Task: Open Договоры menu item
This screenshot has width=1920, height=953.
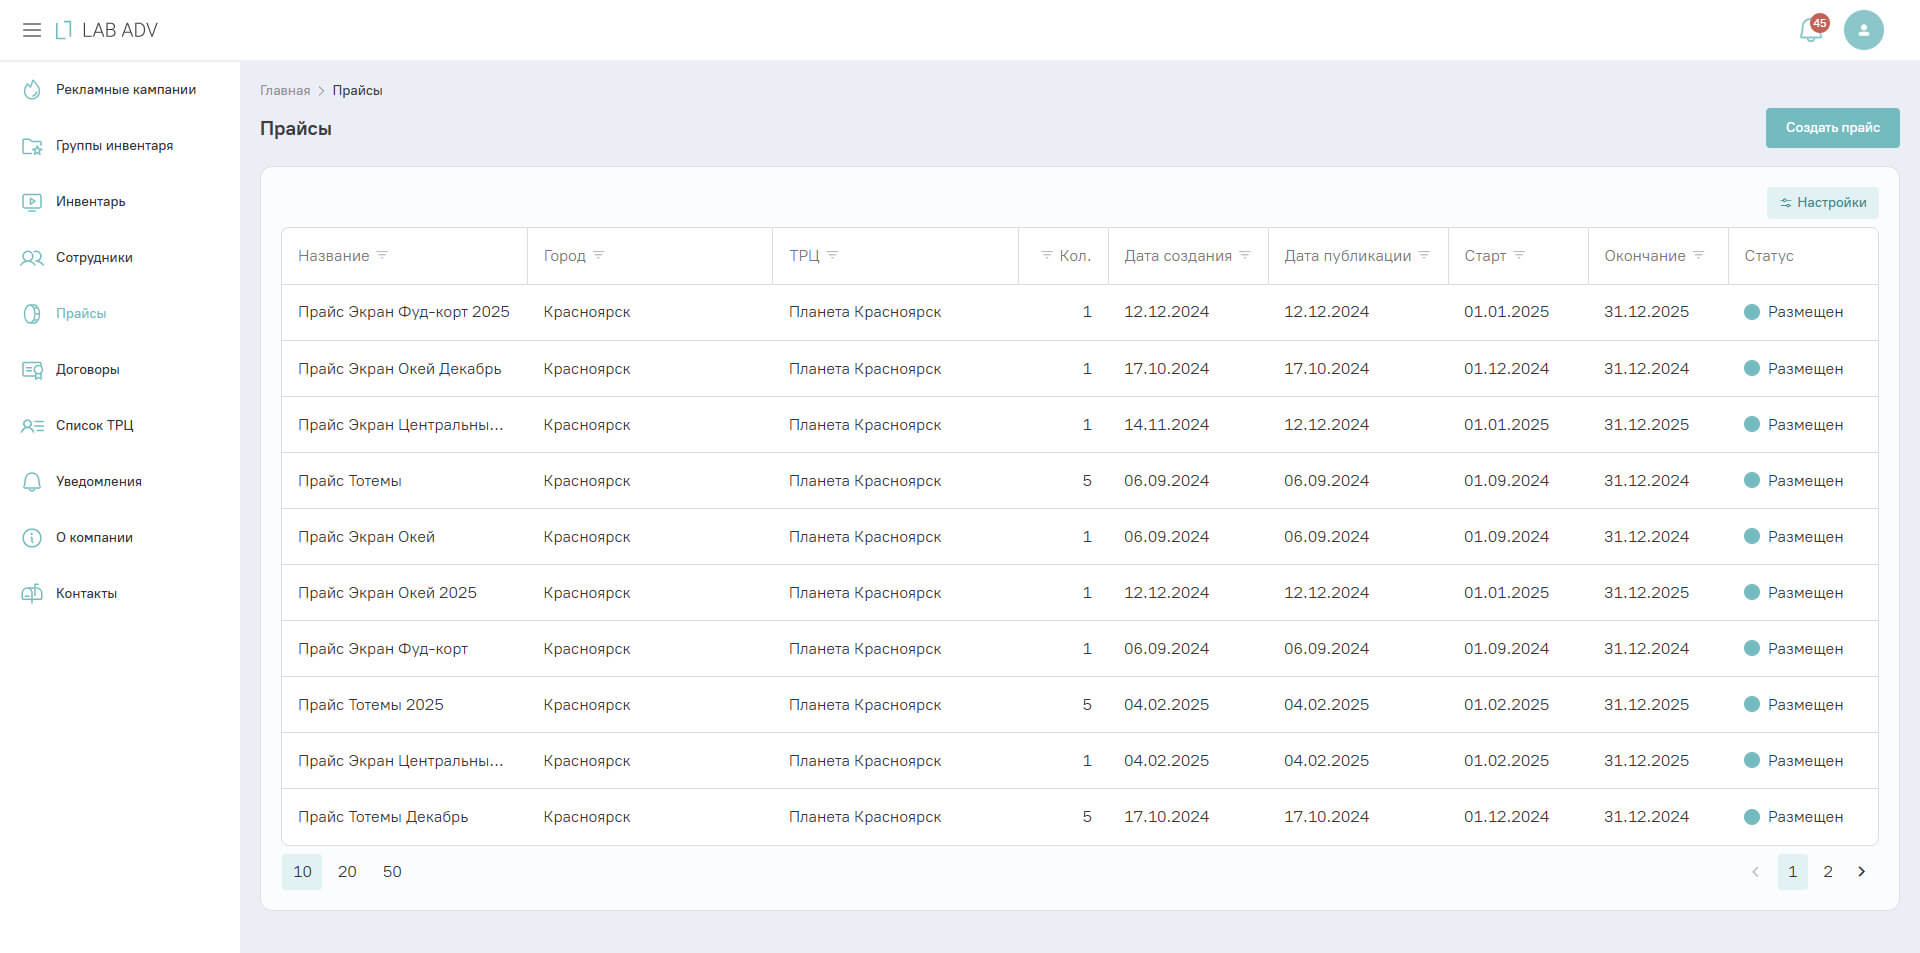Action: tap(120, 370)
